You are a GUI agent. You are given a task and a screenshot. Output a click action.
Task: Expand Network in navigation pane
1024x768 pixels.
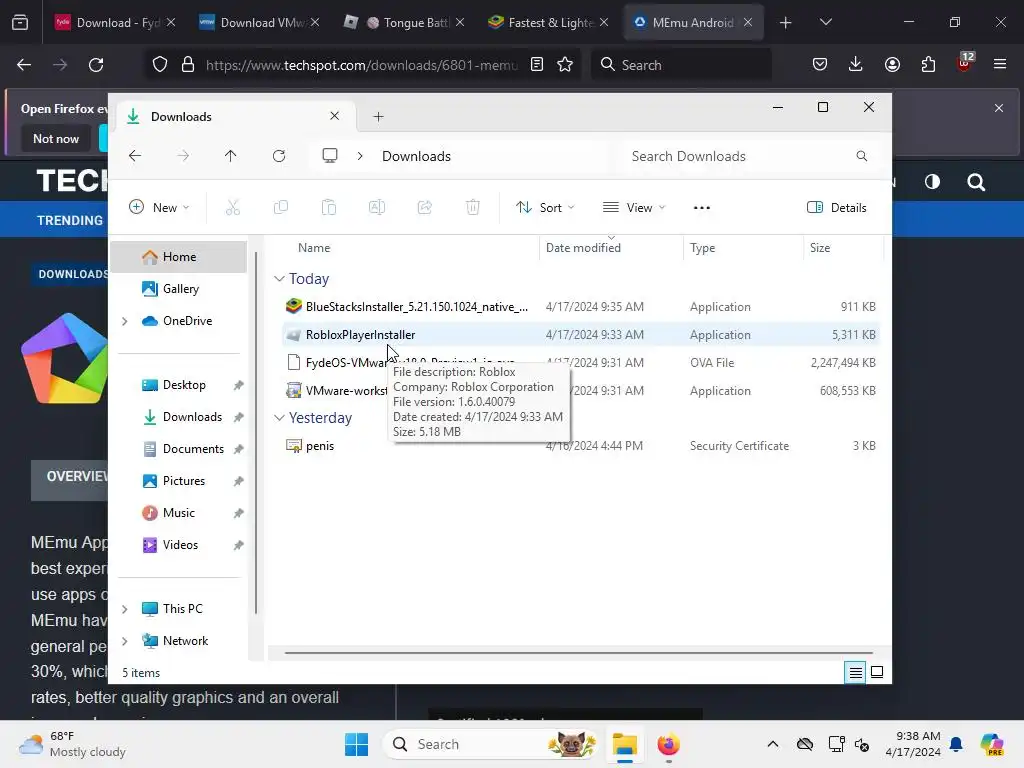pyautogui.click(x=125, y=641)
